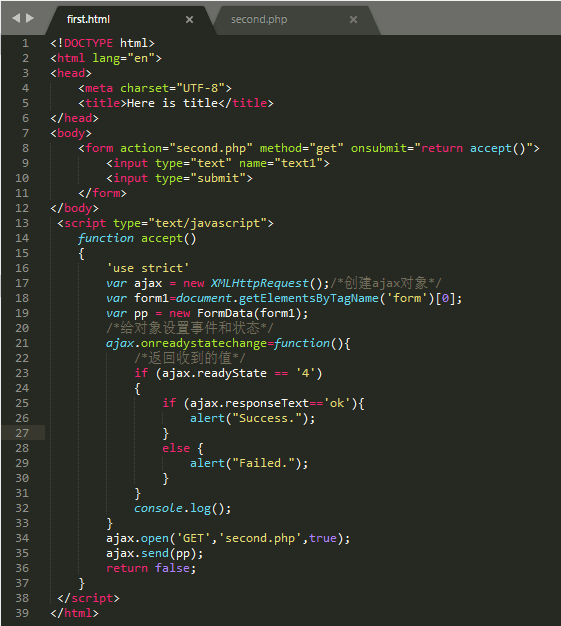This screenshot has width=561, height=626.
Task: Click the 'use strict' string
Action: 148,268
